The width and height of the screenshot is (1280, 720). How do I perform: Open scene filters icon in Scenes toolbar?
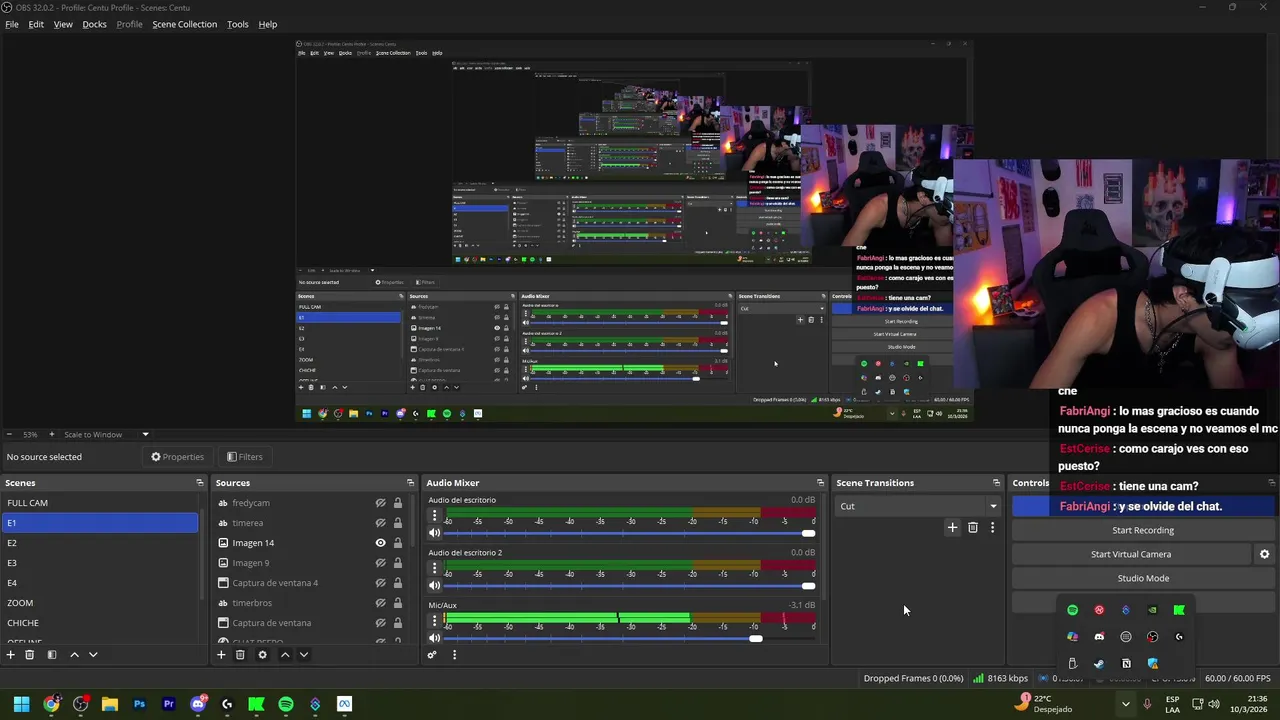(51, 655)
